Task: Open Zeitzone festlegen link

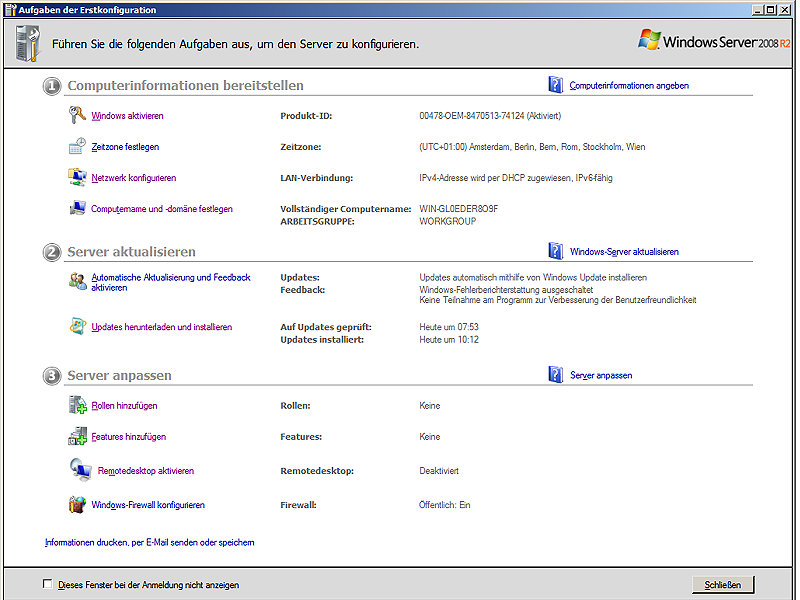Action: (125, 147)
